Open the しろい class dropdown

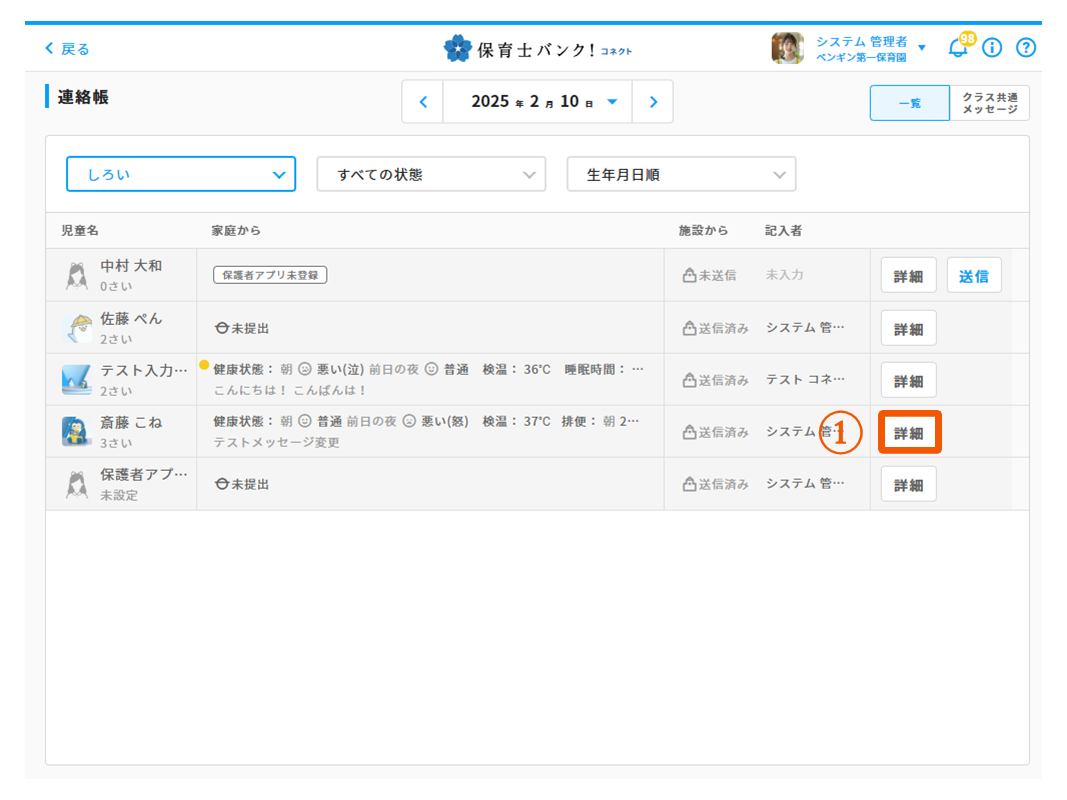tap(181, 174)
